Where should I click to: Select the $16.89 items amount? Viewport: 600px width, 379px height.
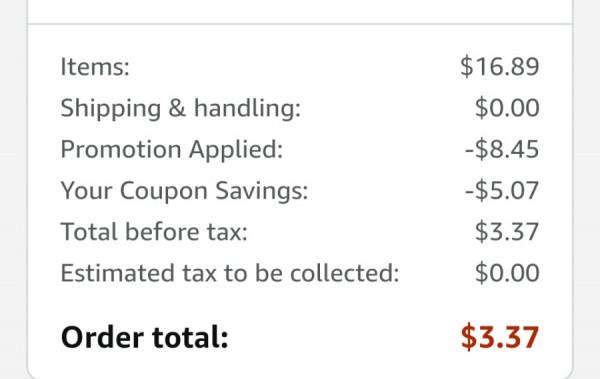(500, 66)
